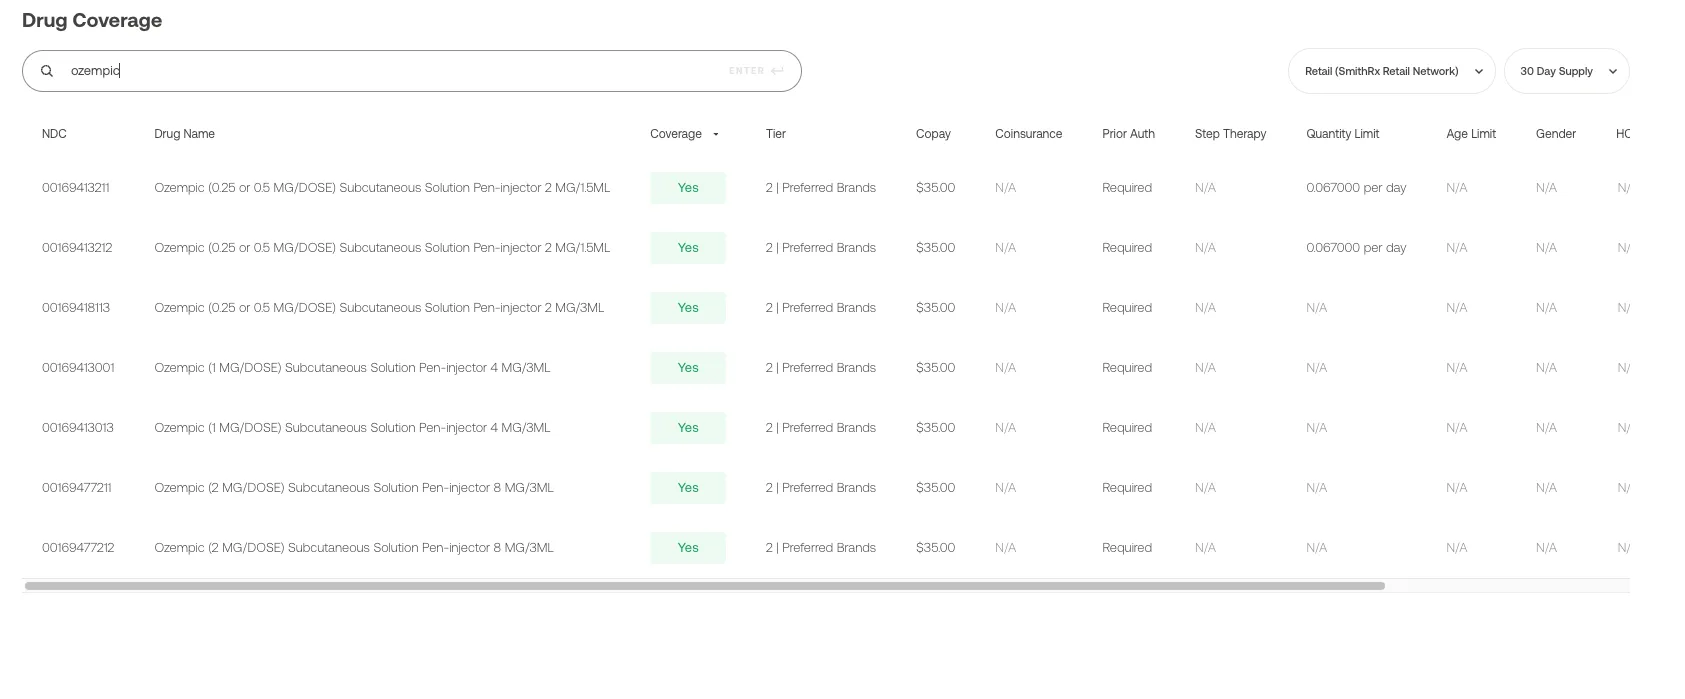Click age limit N/A for NDC 00169477212

(1457, 548)
